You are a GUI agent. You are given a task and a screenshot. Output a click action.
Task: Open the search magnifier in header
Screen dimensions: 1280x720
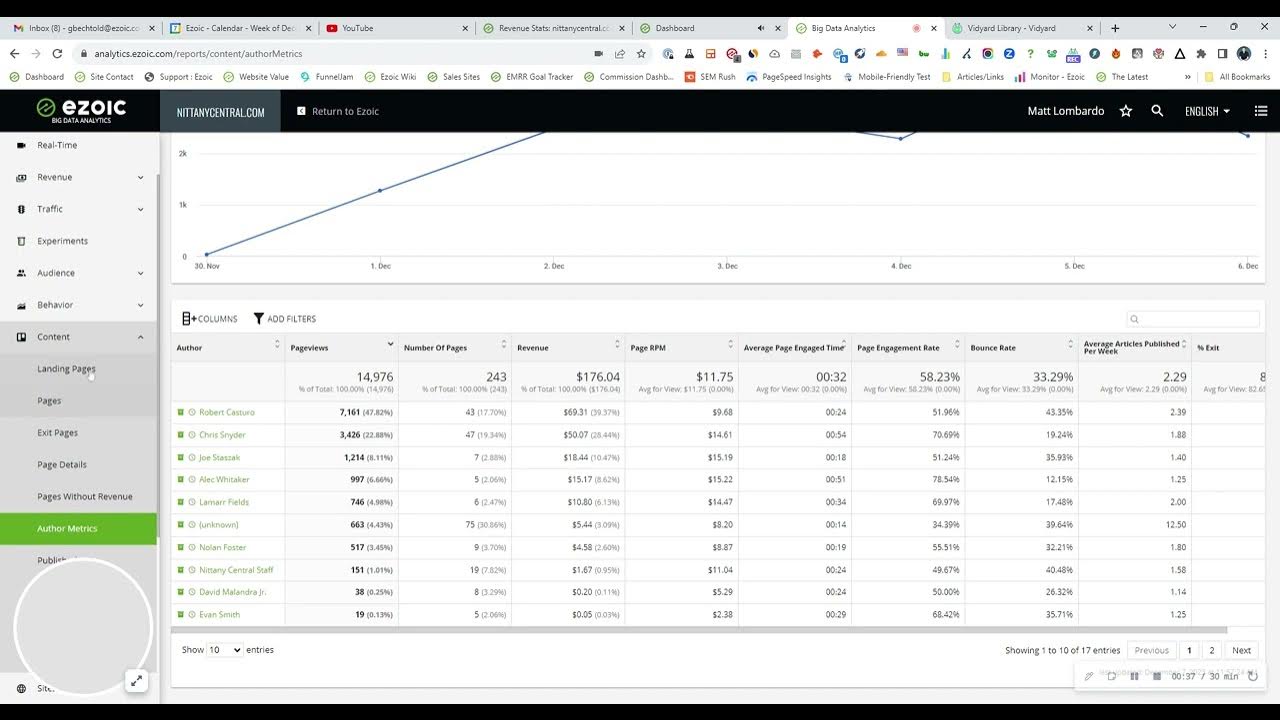point(1157,111)
